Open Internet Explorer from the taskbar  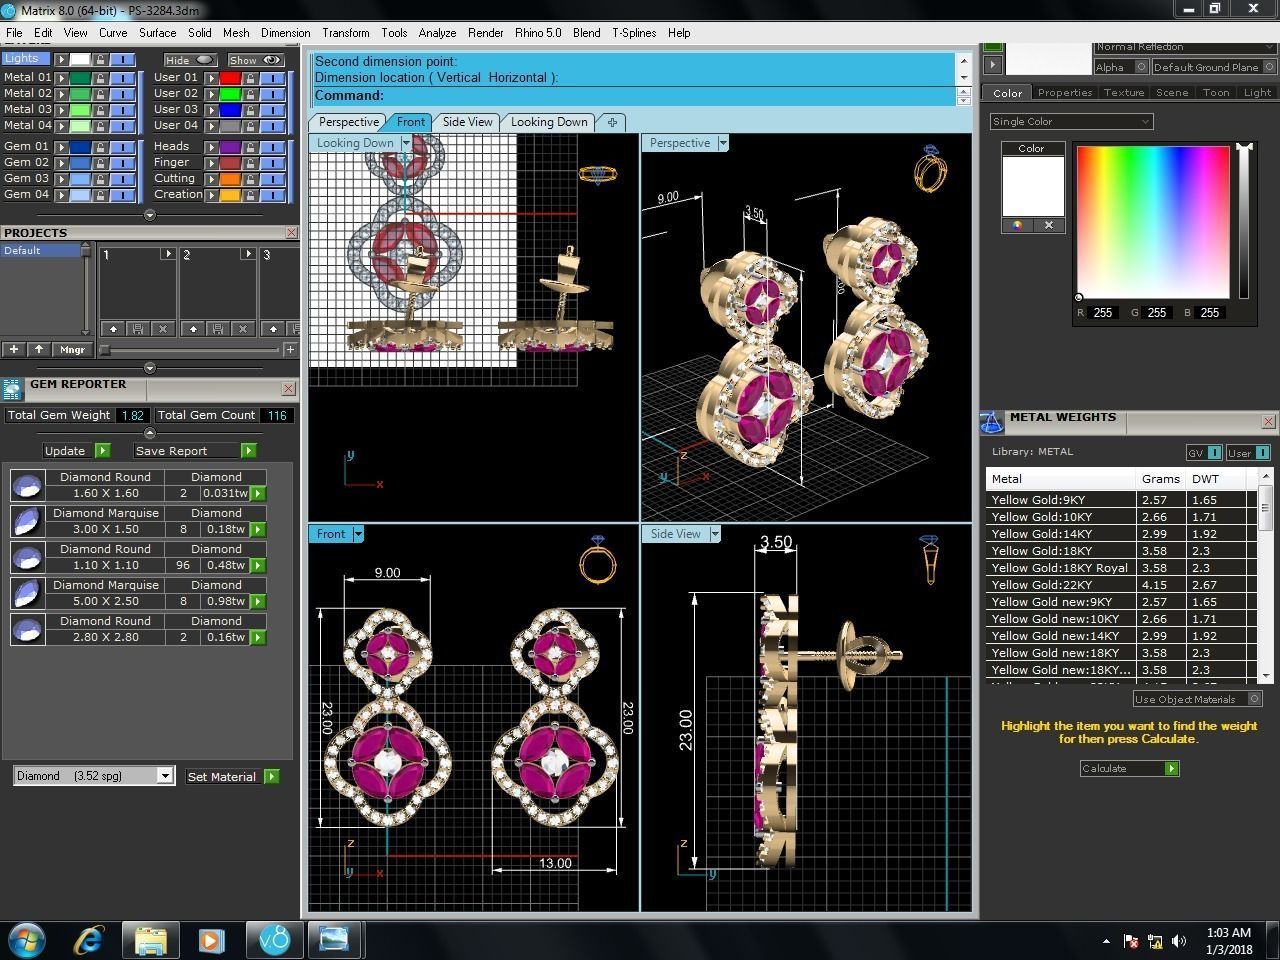point(89,940)
